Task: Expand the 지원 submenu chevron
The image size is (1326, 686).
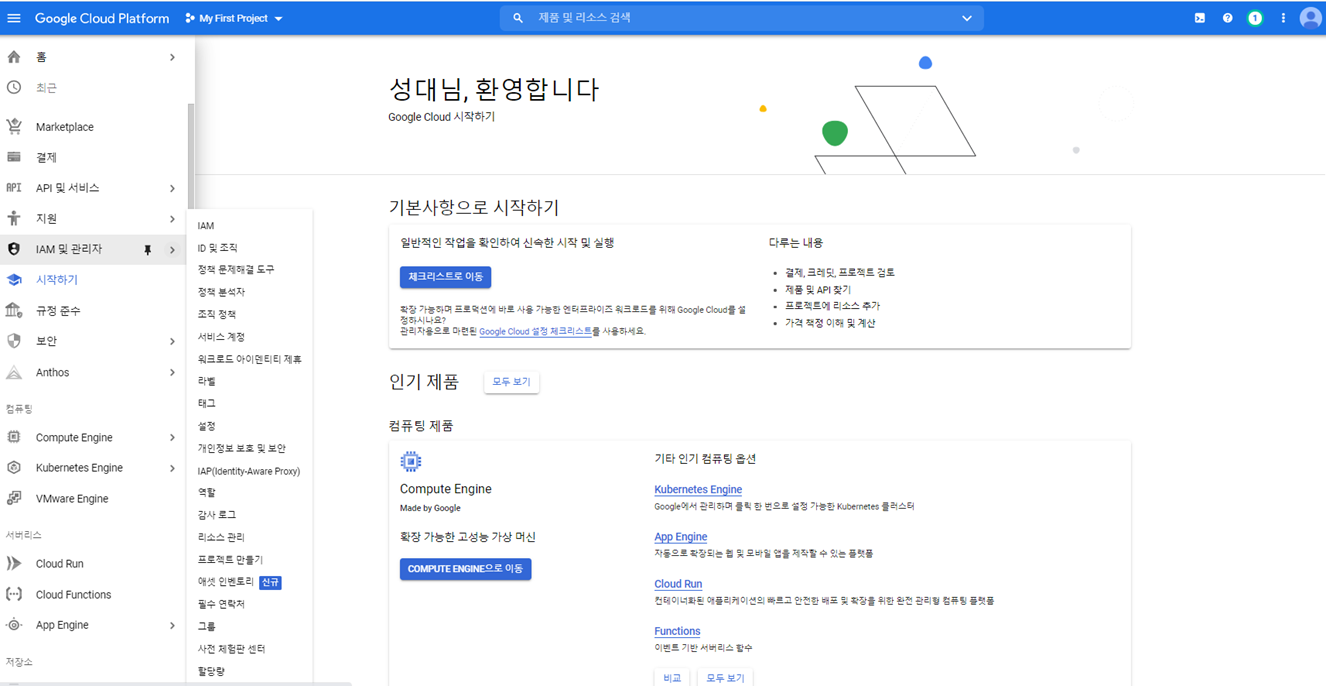Action: (x=172, y=218)
